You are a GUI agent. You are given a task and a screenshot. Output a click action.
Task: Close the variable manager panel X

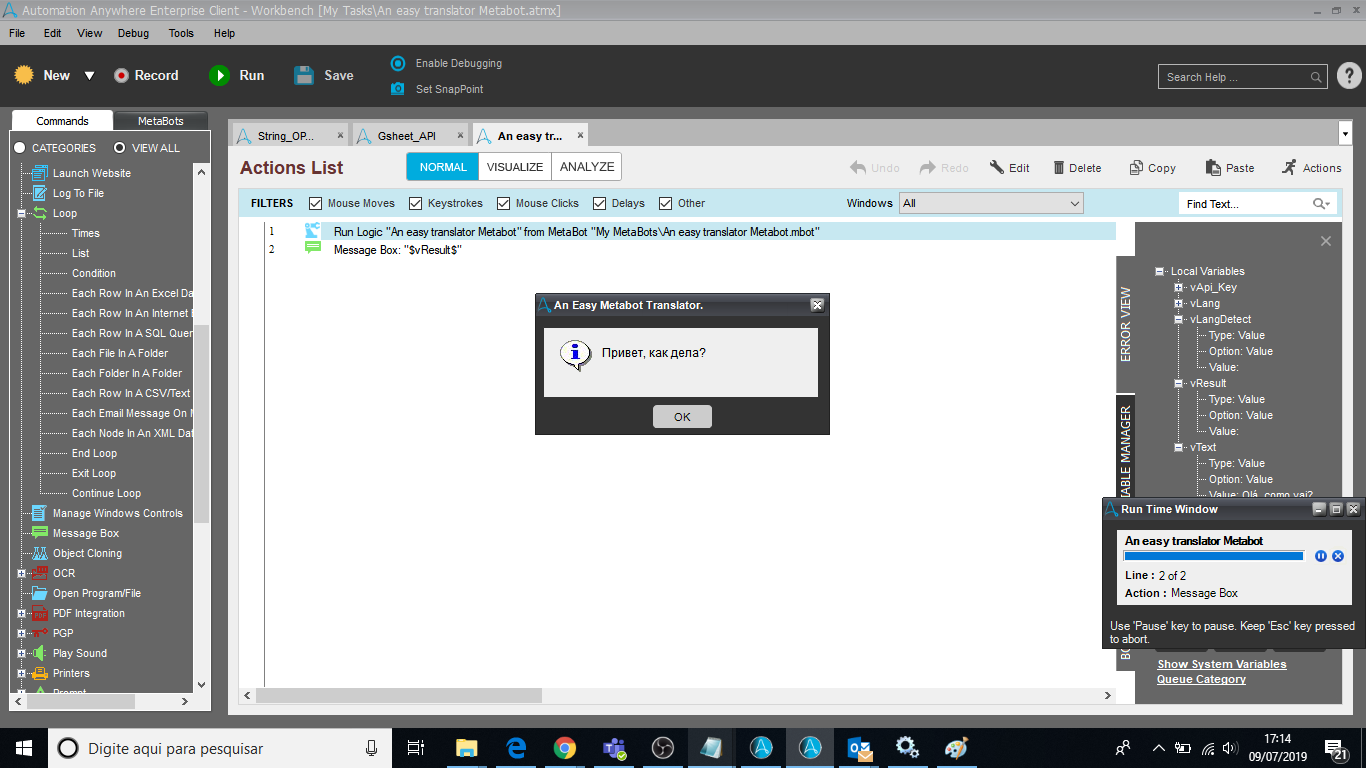click(x=1326, y=241)
